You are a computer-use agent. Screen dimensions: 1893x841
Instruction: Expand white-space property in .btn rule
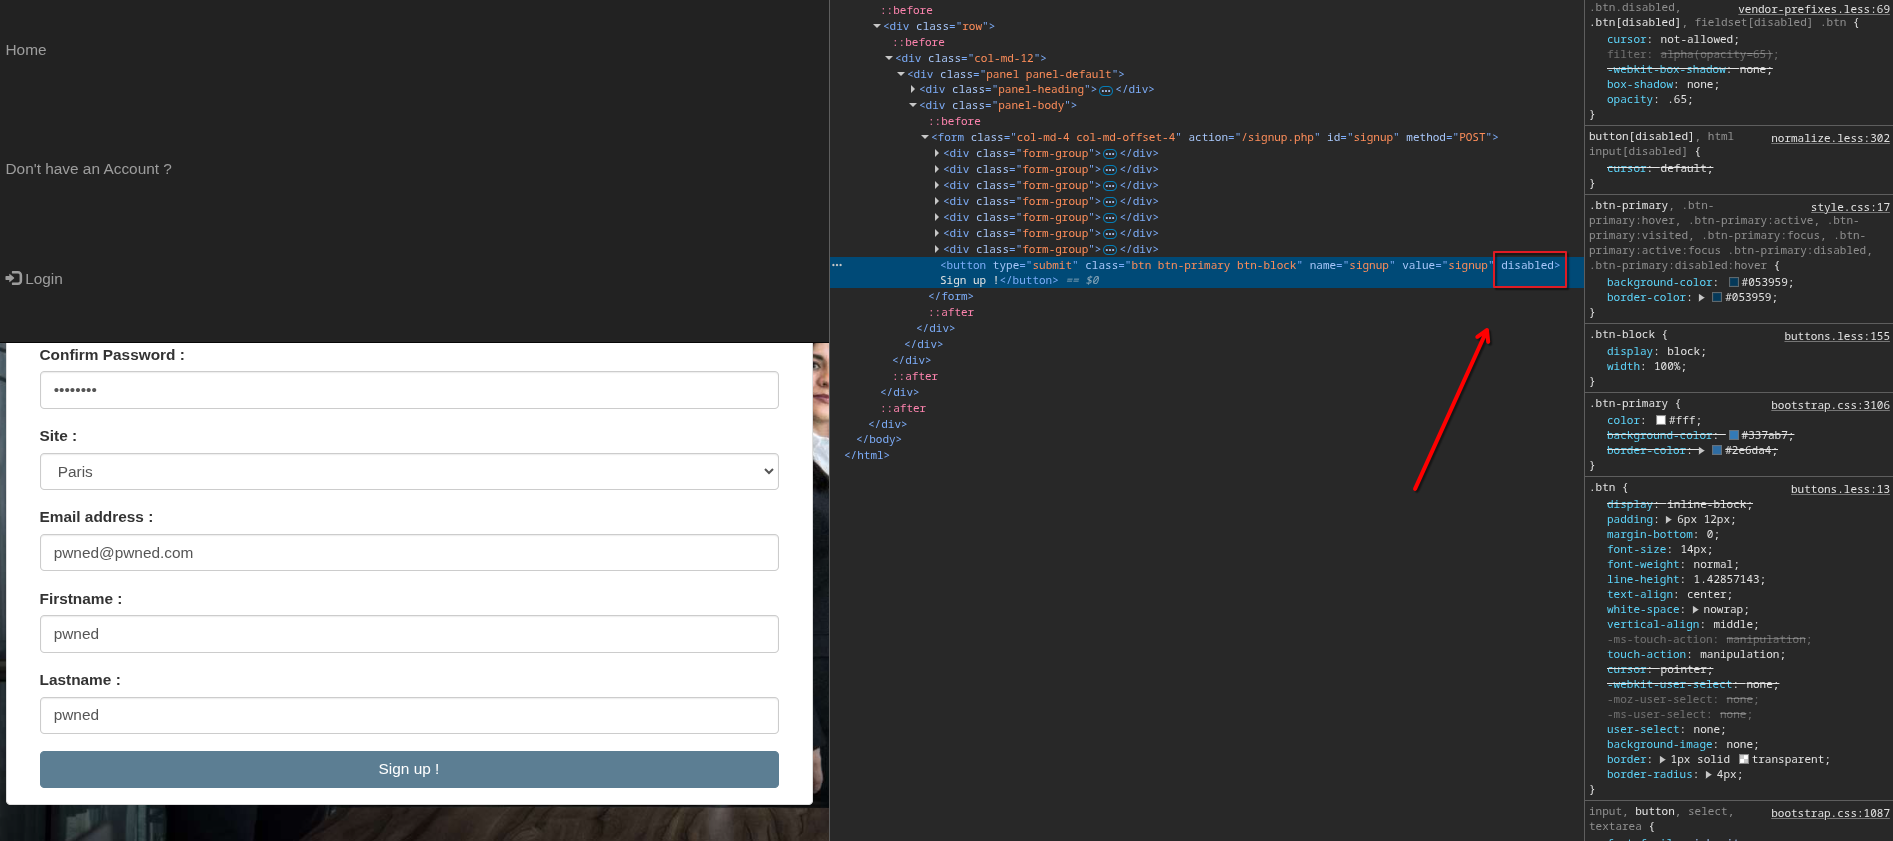pos(1695,610)
